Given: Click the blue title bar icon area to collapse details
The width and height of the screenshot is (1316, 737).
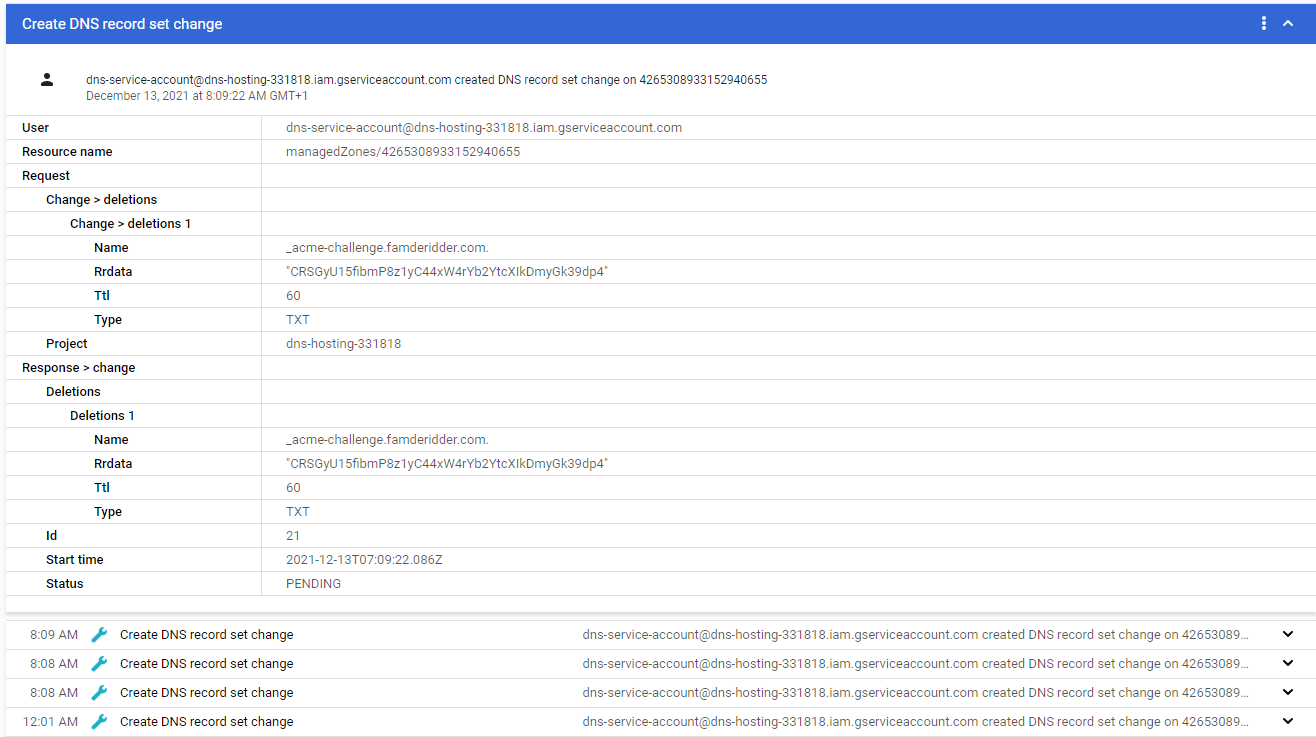Looking at the screenshot, I should (1291, 22).
